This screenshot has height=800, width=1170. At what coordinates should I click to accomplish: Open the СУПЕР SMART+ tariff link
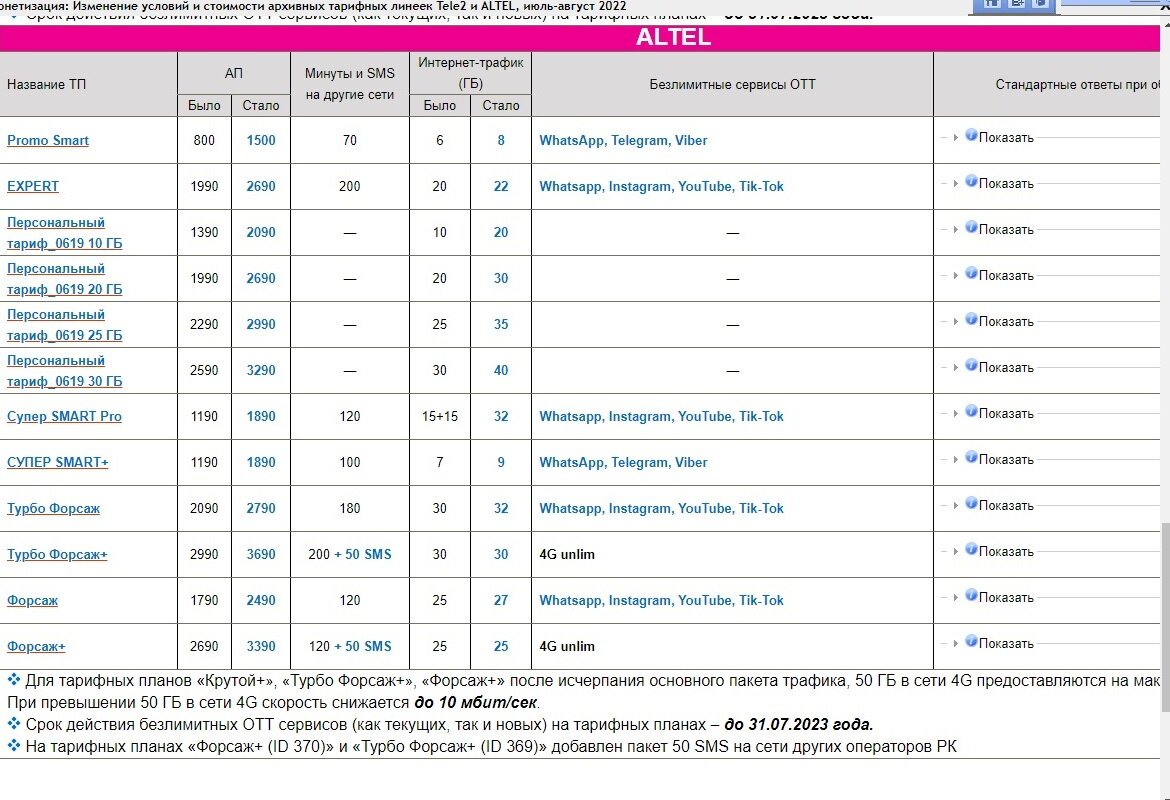click(x=57, y=463)
